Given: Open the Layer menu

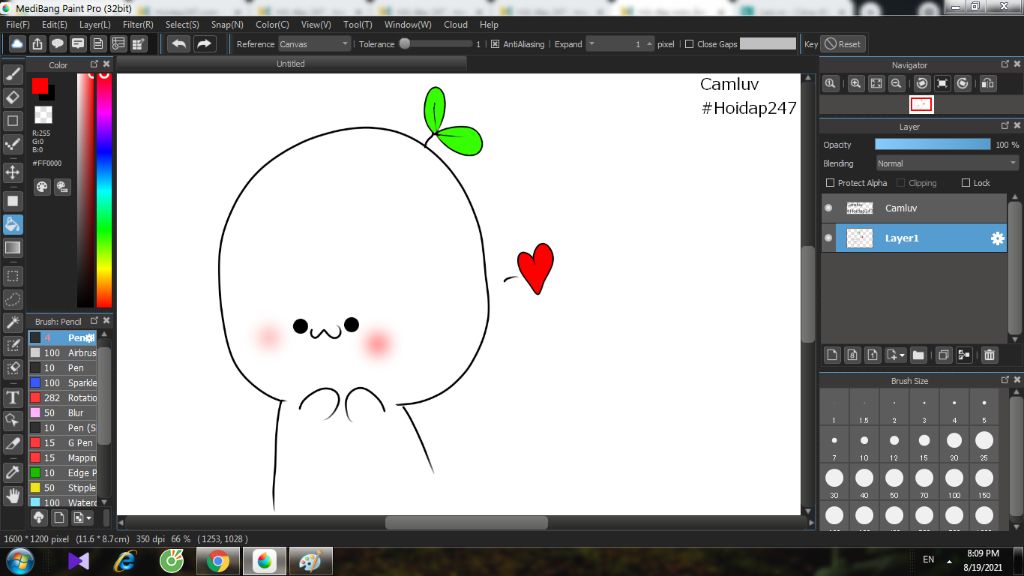Looking at the screenshot, I should (95, 24).
